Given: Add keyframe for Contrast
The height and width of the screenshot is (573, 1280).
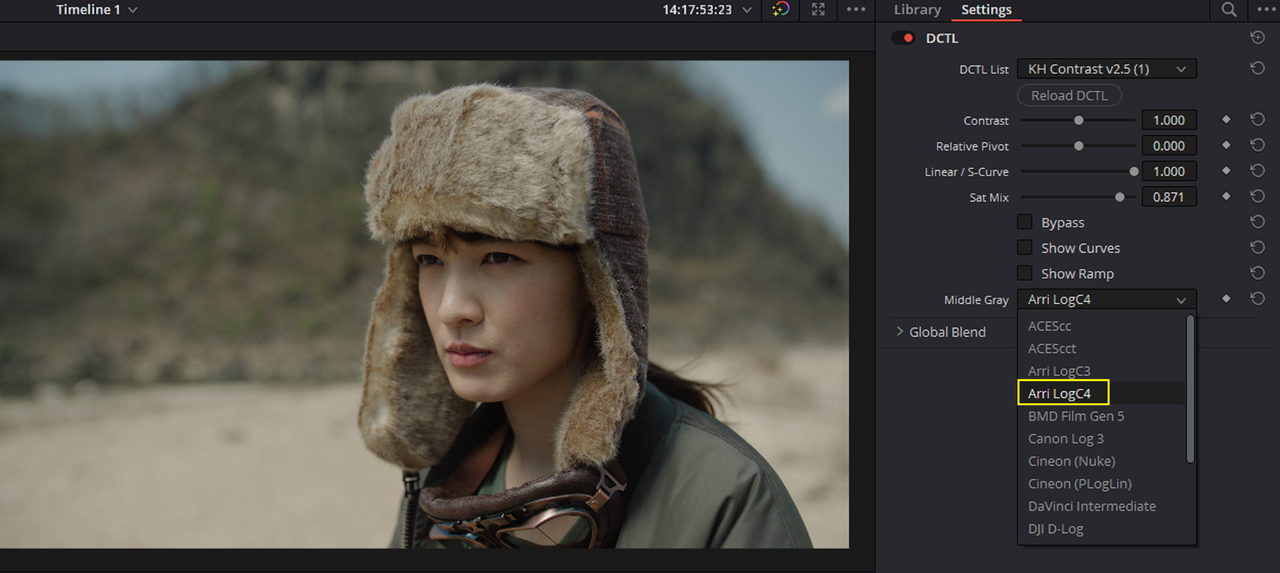Looking at the screenshot, I should coord(1226,120).
